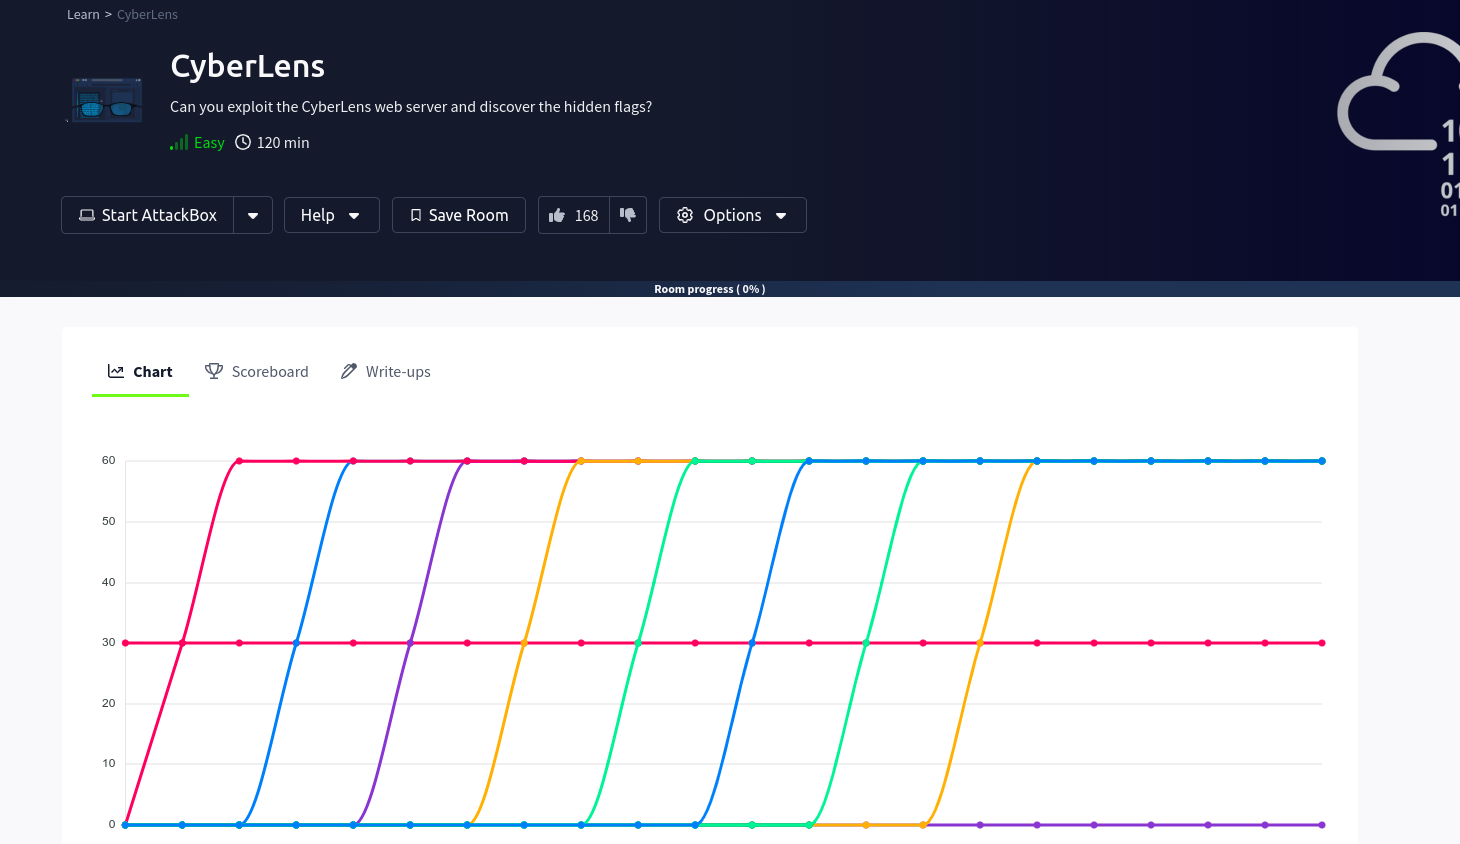The image size is (1460, 844).
Task: Click the last data point at 60
Action: click(1322, 461)
